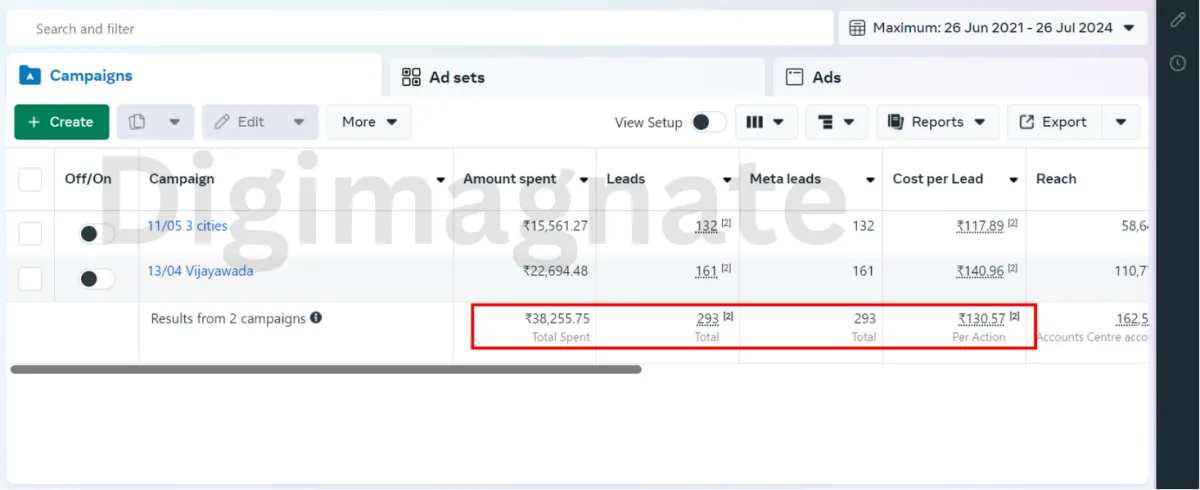Viewport: 1200px width, 490px height.
Task: Click the horizontal scrollbar below the table
Action: click(x=326, y=369)
